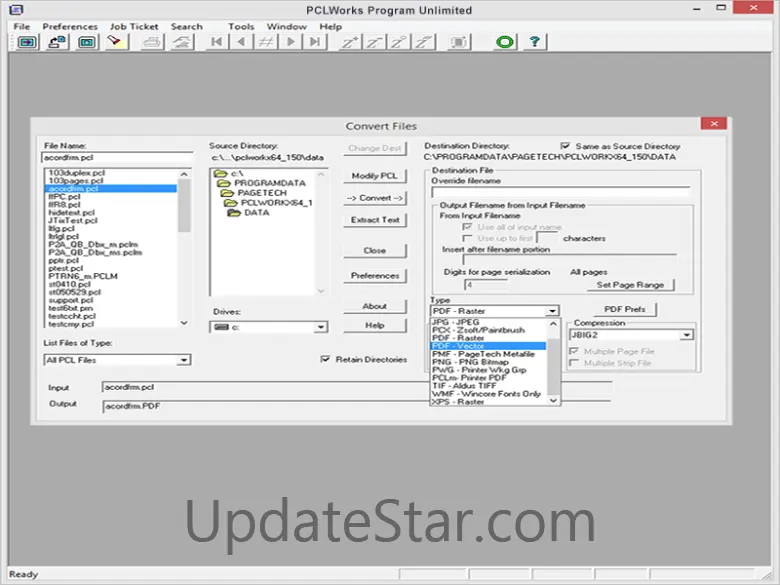Click the Set Page Range button
This screenshot has height=585, width=780.
point(630,285)
